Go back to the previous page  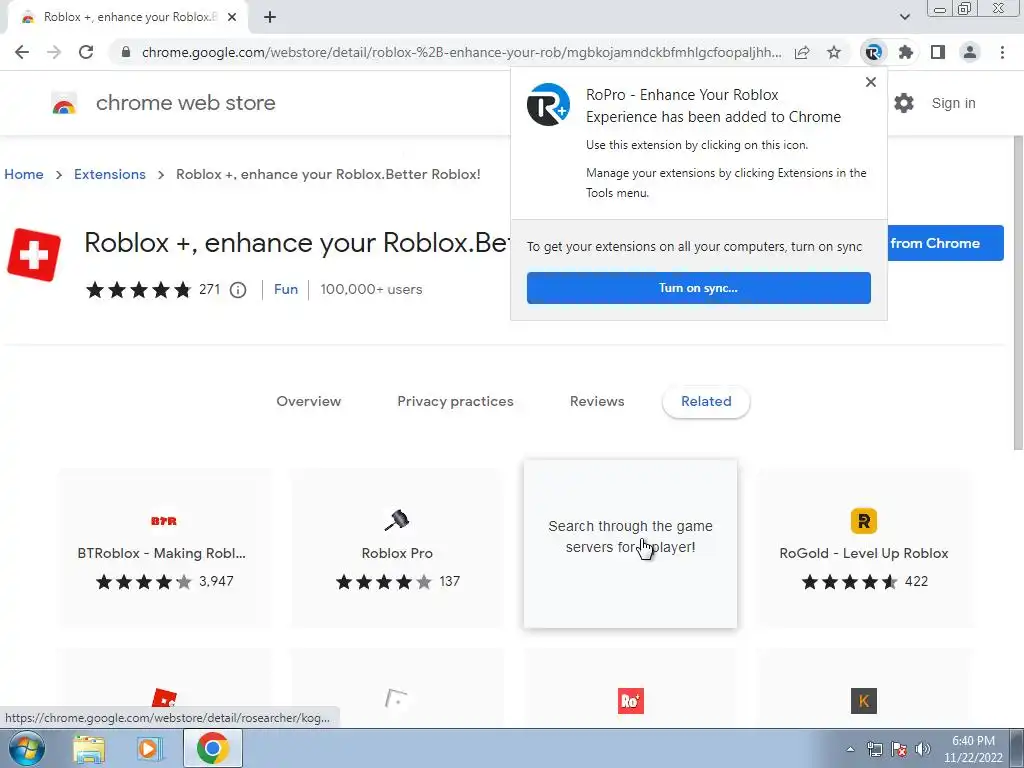point(22,52)
